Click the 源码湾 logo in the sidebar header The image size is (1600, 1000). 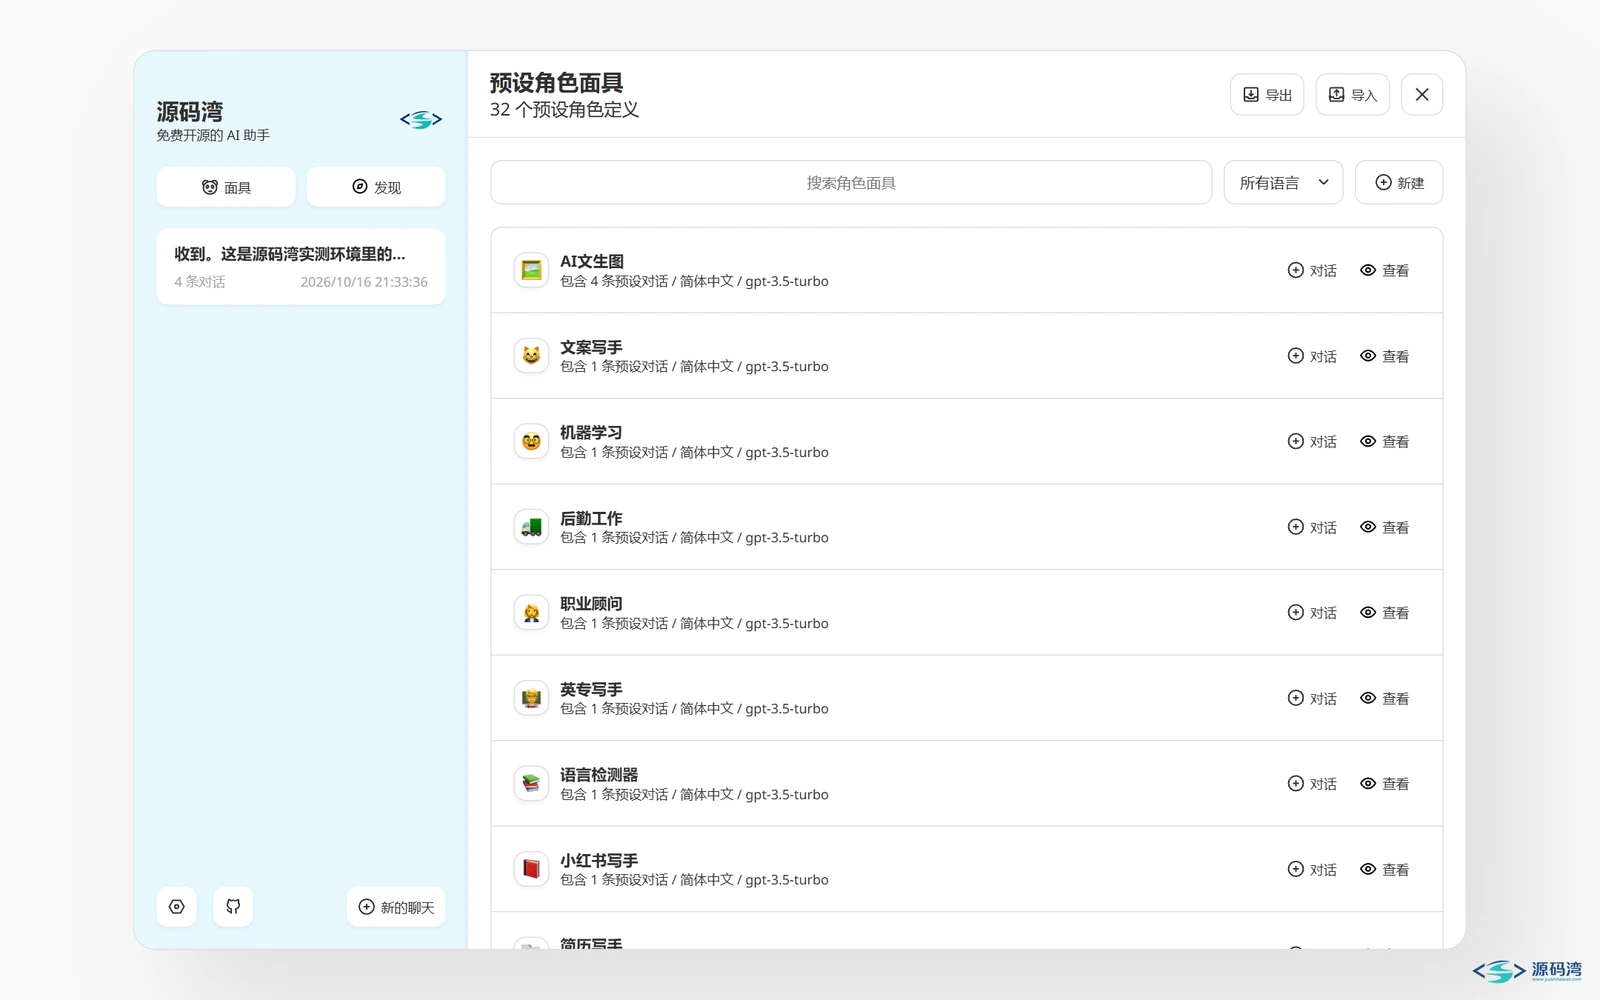pos(421,120)
